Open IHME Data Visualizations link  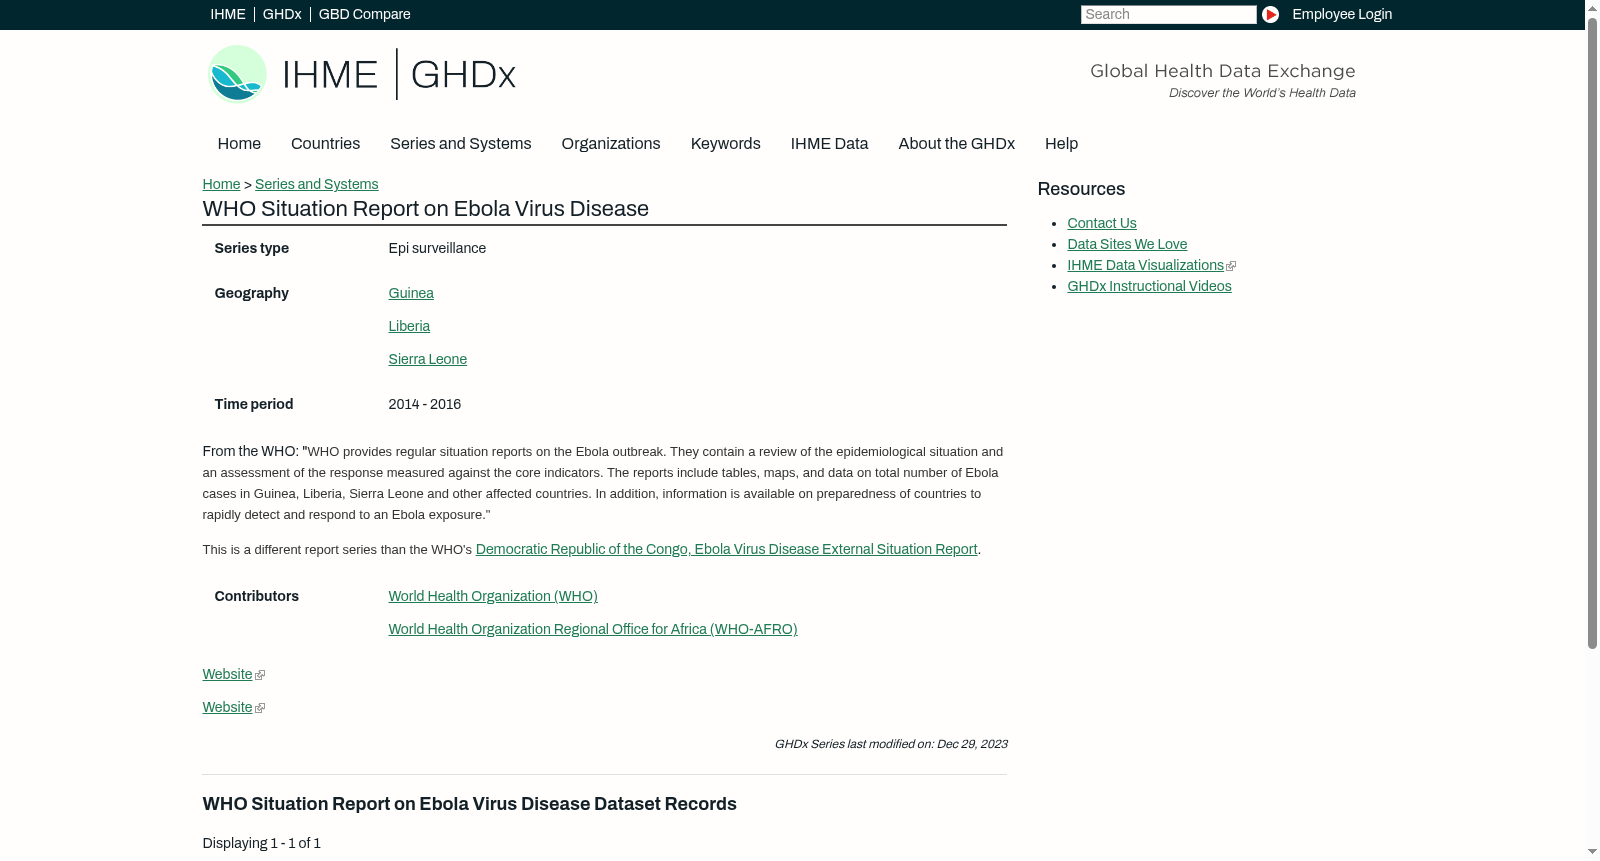pos(1145,266)
